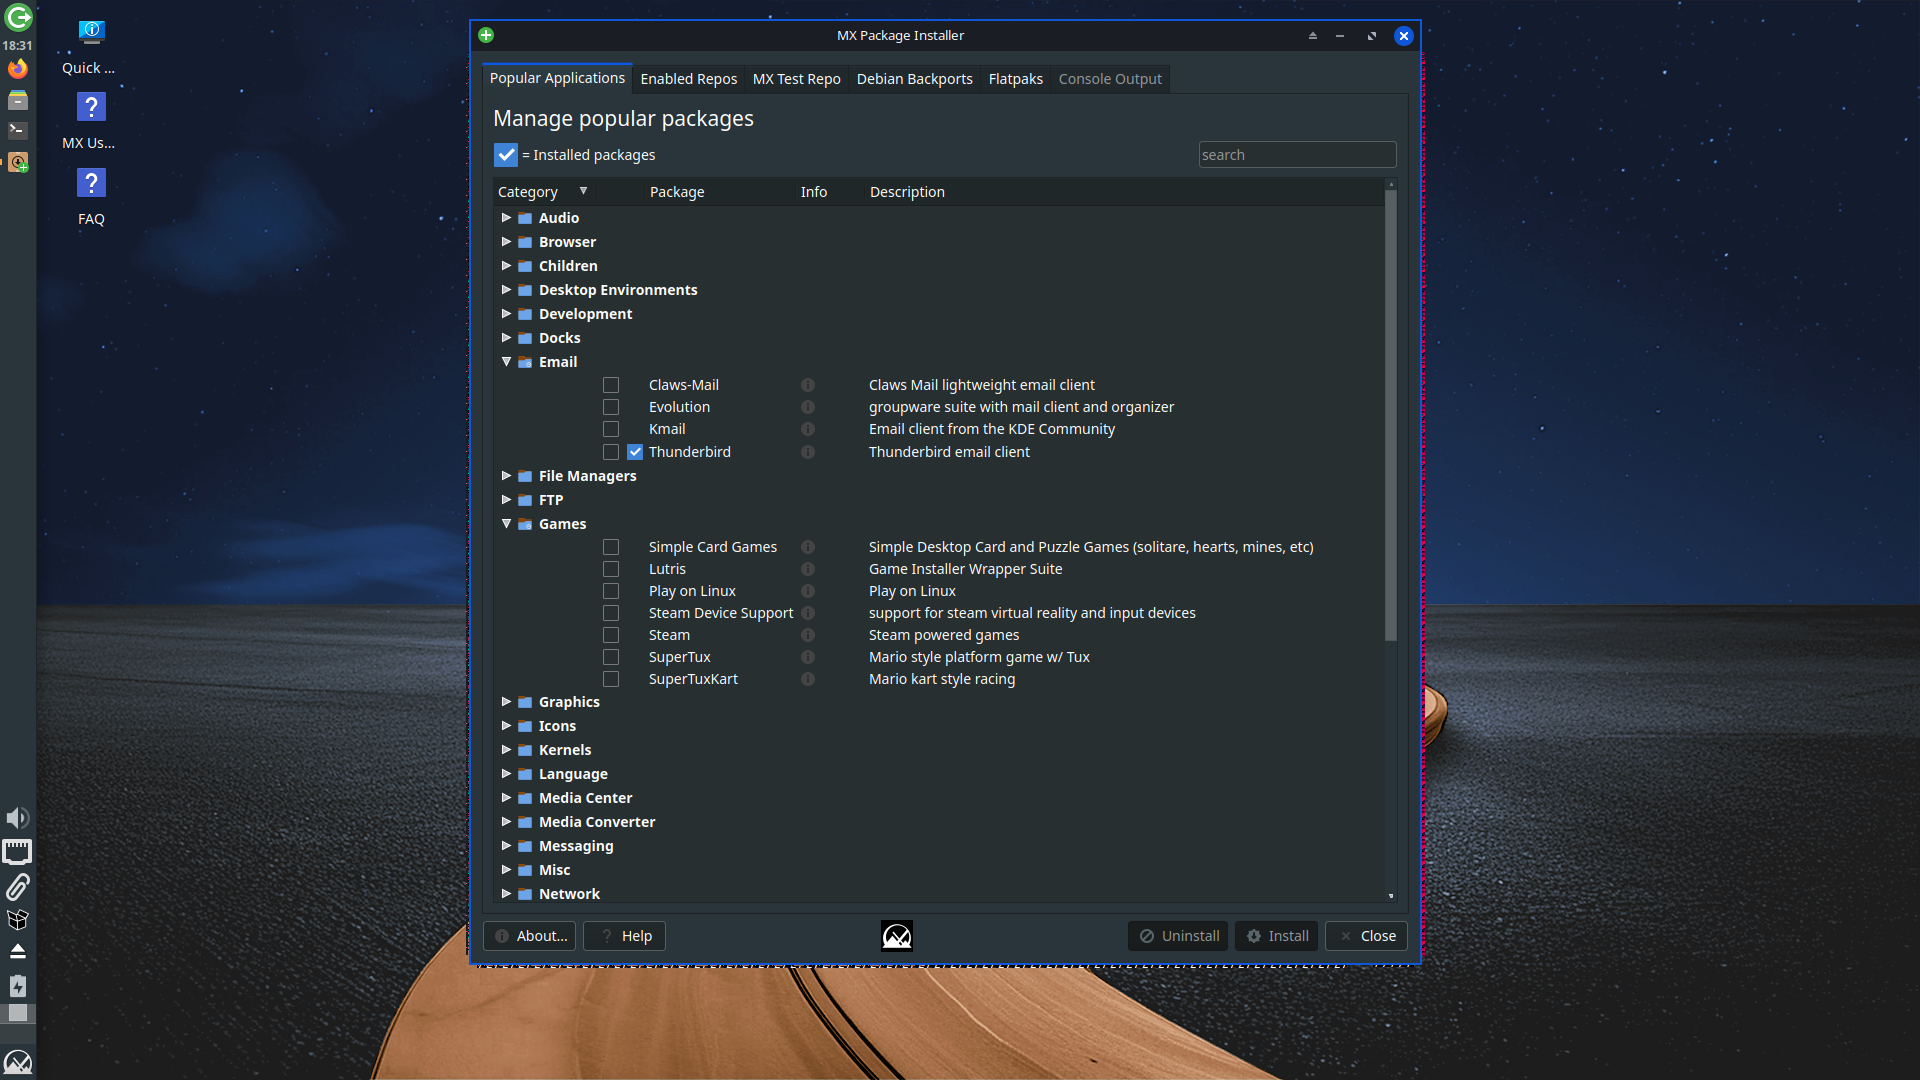
Task: Click the Uninstall button
Action: (x=1178, y=936)
